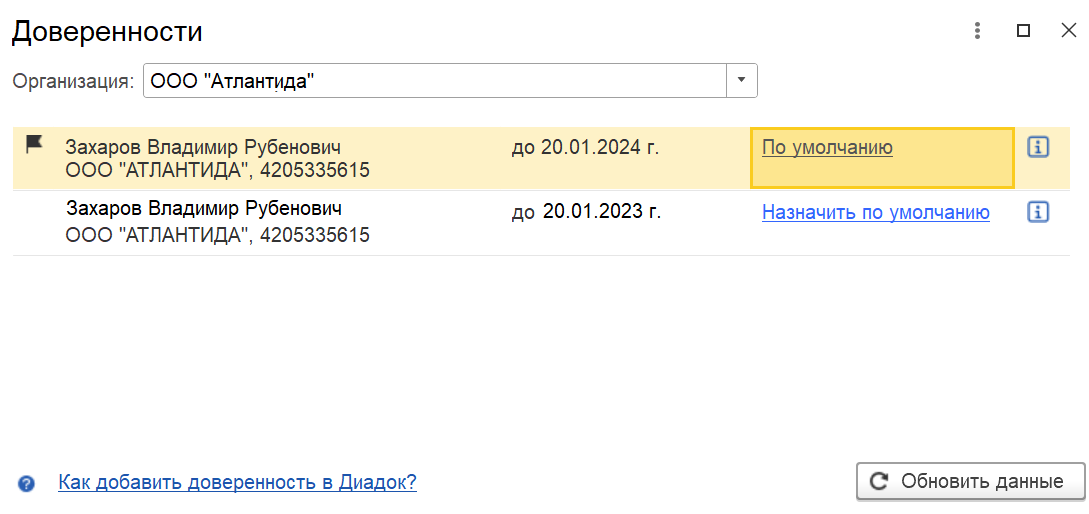Viewport: 1089px width, 514px height.
Task: Click the blue question mark help icon
Action: coord(27,483)
